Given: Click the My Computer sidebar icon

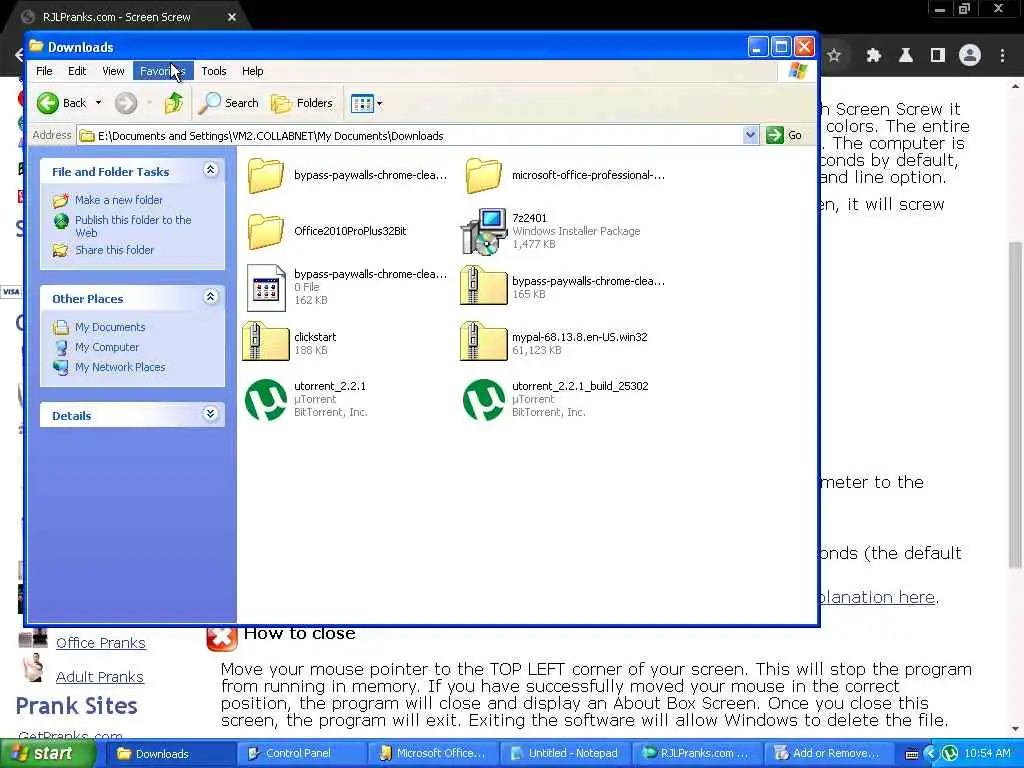Looking at the screenshot, I should pos(61,347).
